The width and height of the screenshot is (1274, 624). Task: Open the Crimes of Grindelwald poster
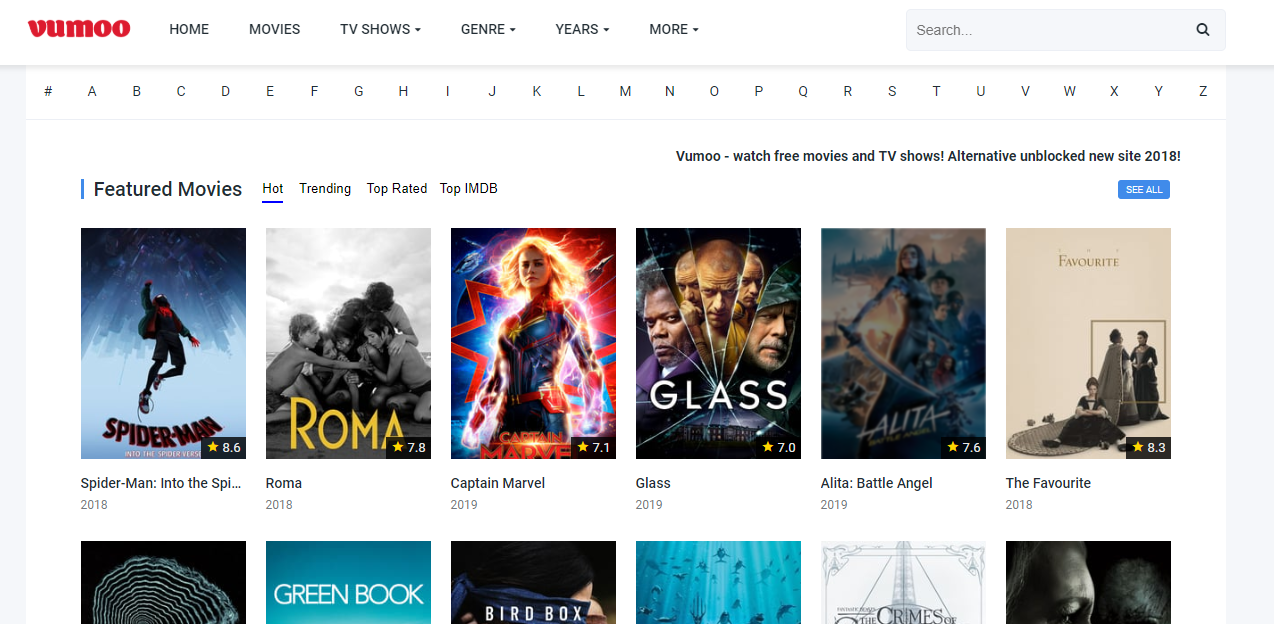click(903, 582)
